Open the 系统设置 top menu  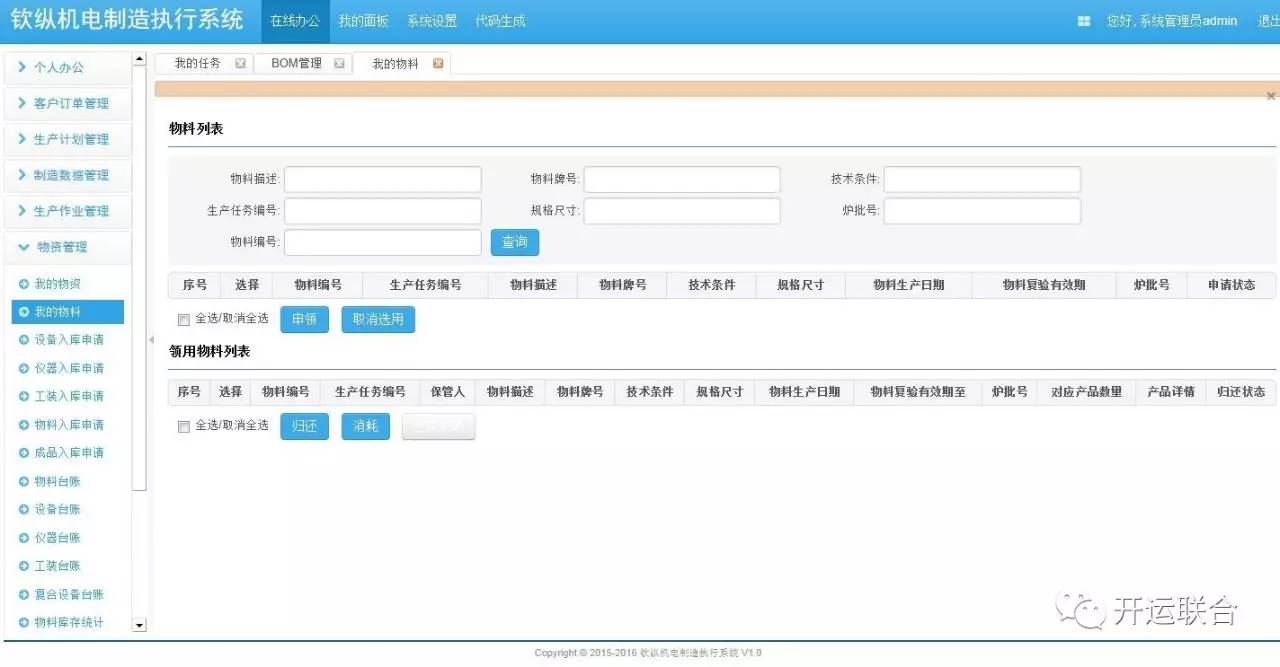(x=431, y=21)
